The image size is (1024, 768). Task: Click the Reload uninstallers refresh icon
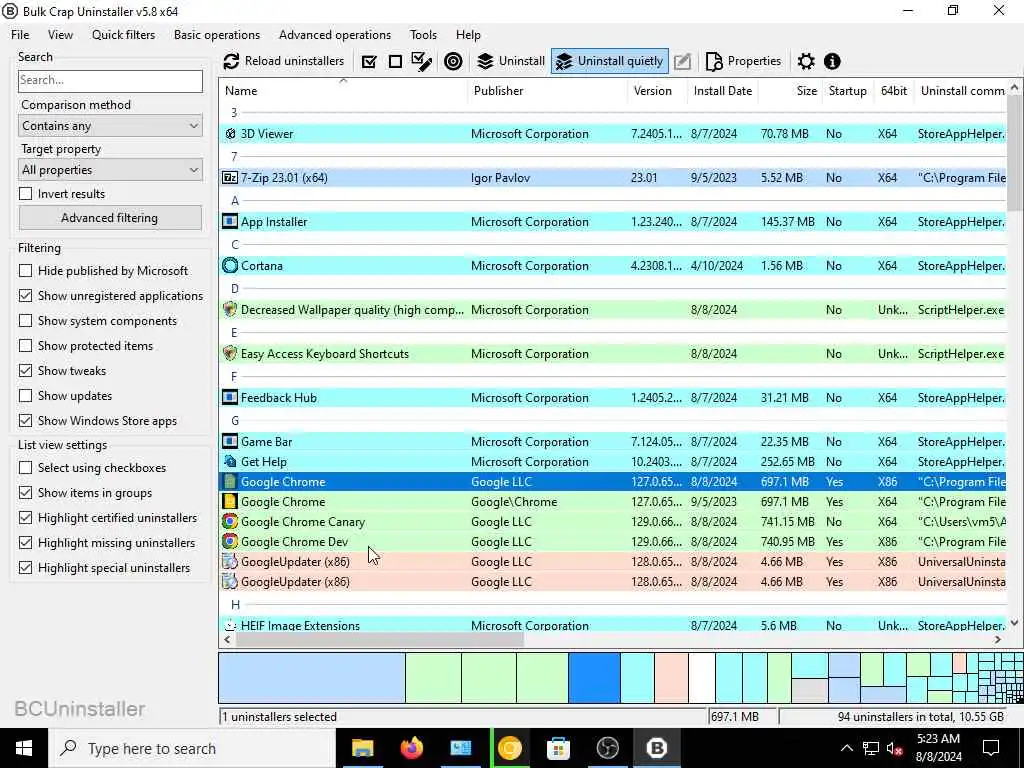231,61
